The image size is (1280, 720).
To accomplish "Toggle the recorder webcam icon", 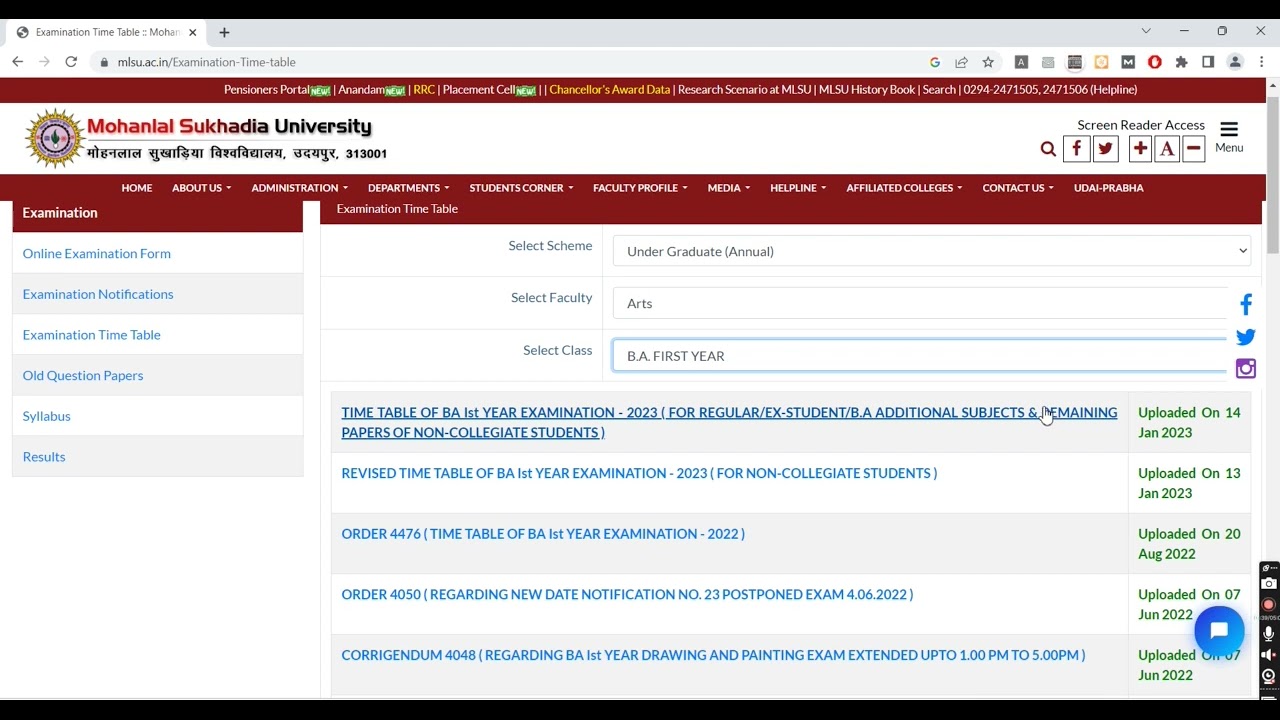I will coord(1269,677).
